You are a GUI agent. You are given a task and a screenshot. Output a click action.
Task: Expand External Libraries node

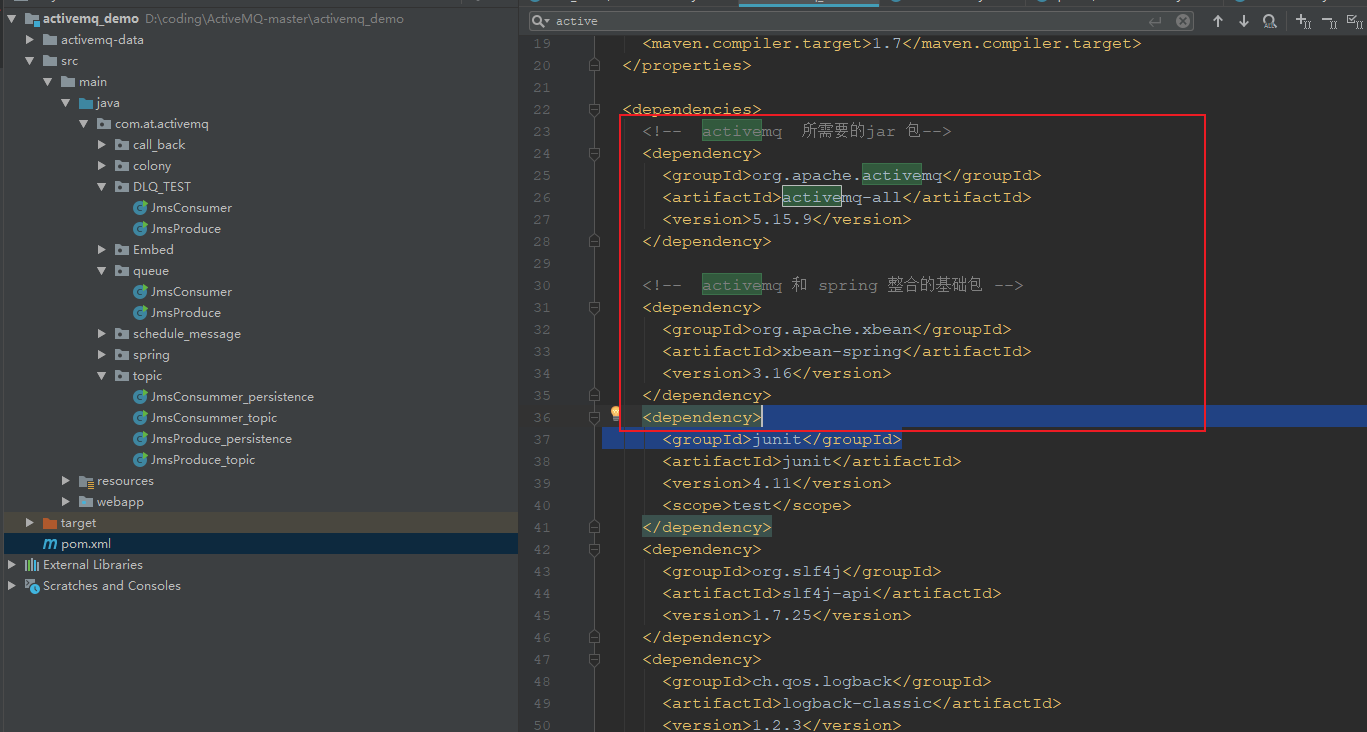point(12,565)
